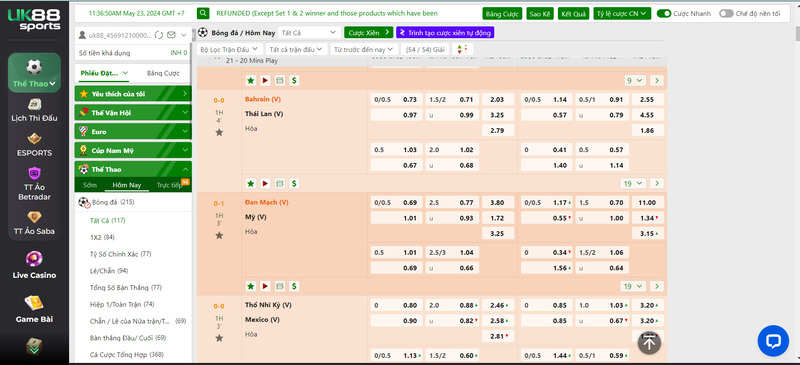The width and height of the screenshot is (800, 365).
Task: Click the refresh balance icon beside username
Action: coord(159,35)
